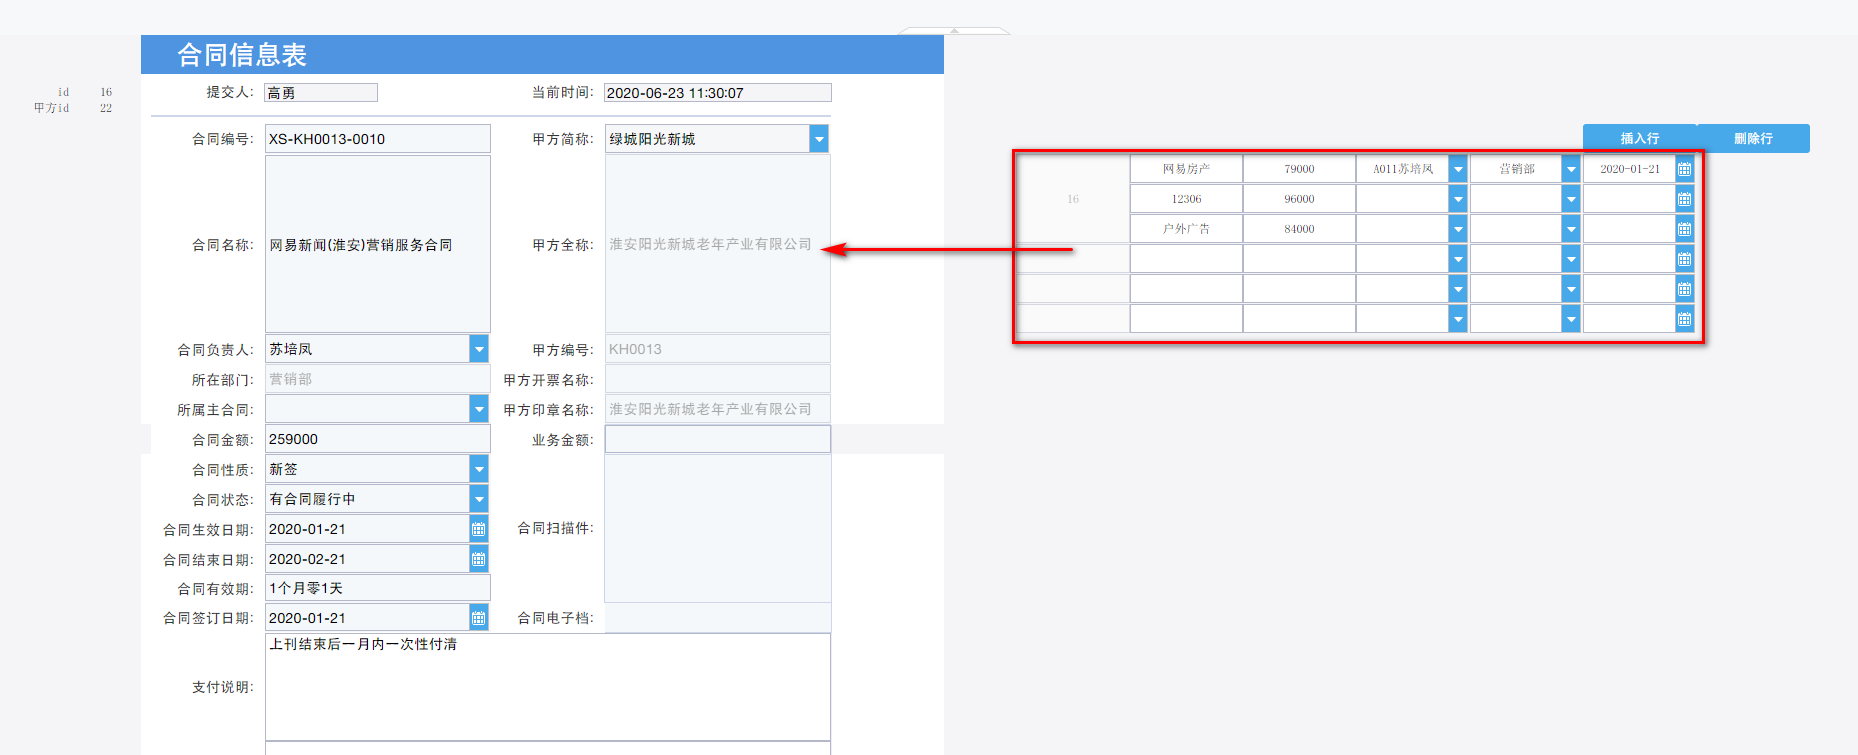This screenshot has width=1858, height=755.
Task: Open calendar icon in 户外广告 row
Action: [1685, 229]
